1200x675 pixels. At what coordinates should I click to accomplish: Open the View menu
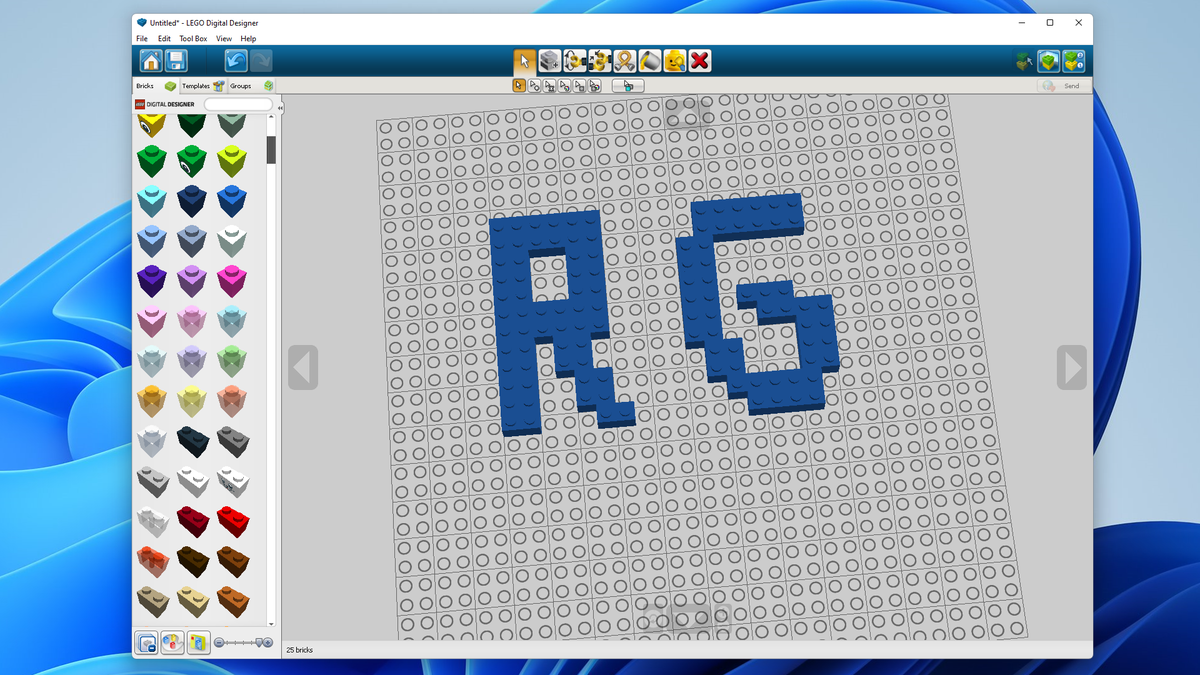224,39
